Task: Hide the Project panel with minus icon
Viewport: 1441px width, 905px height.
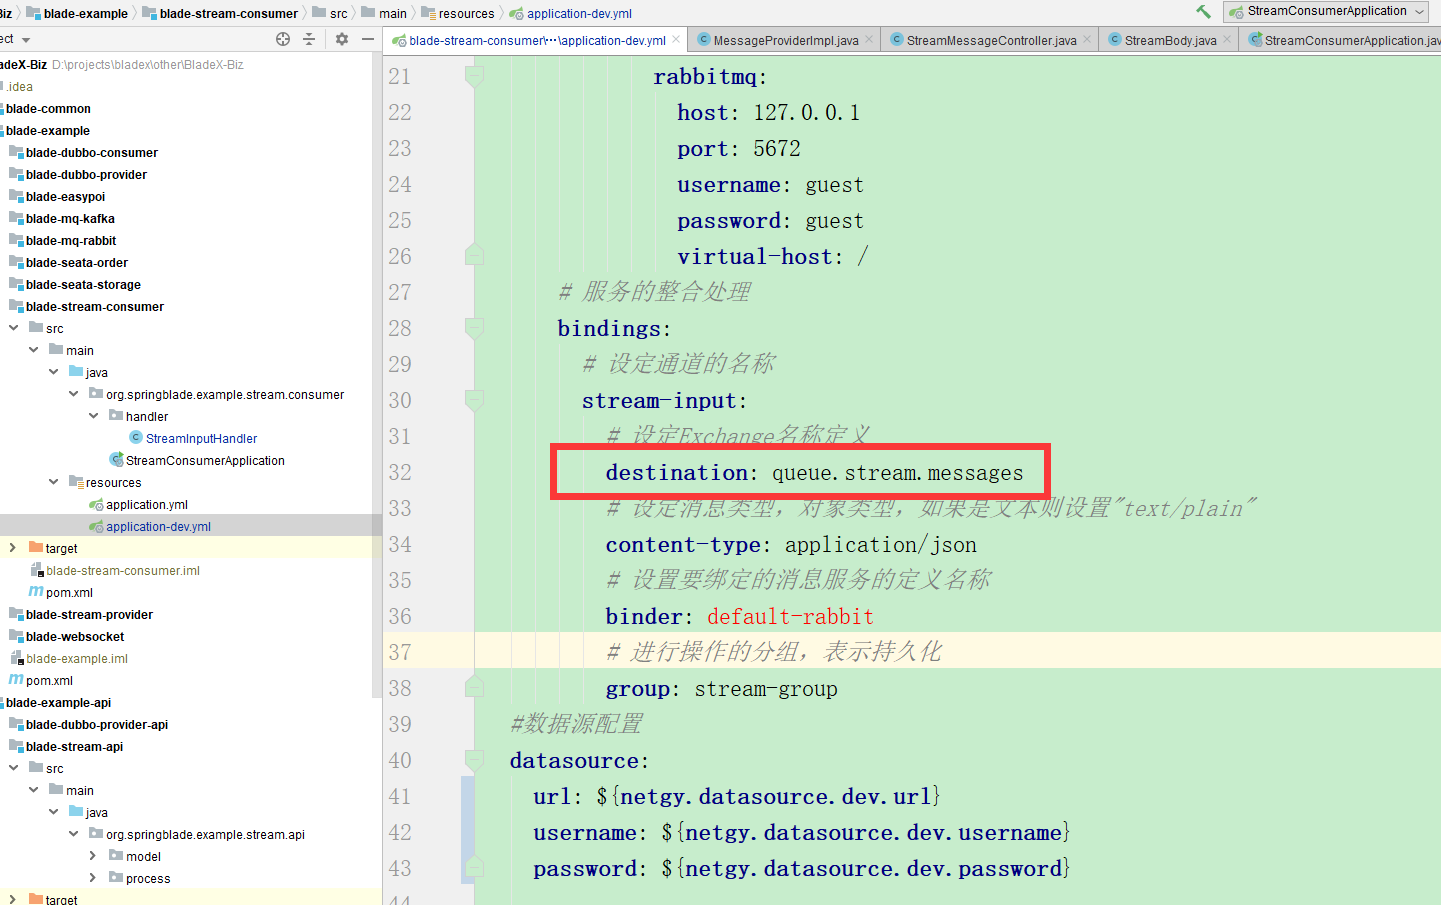Action: pos(368,39)
